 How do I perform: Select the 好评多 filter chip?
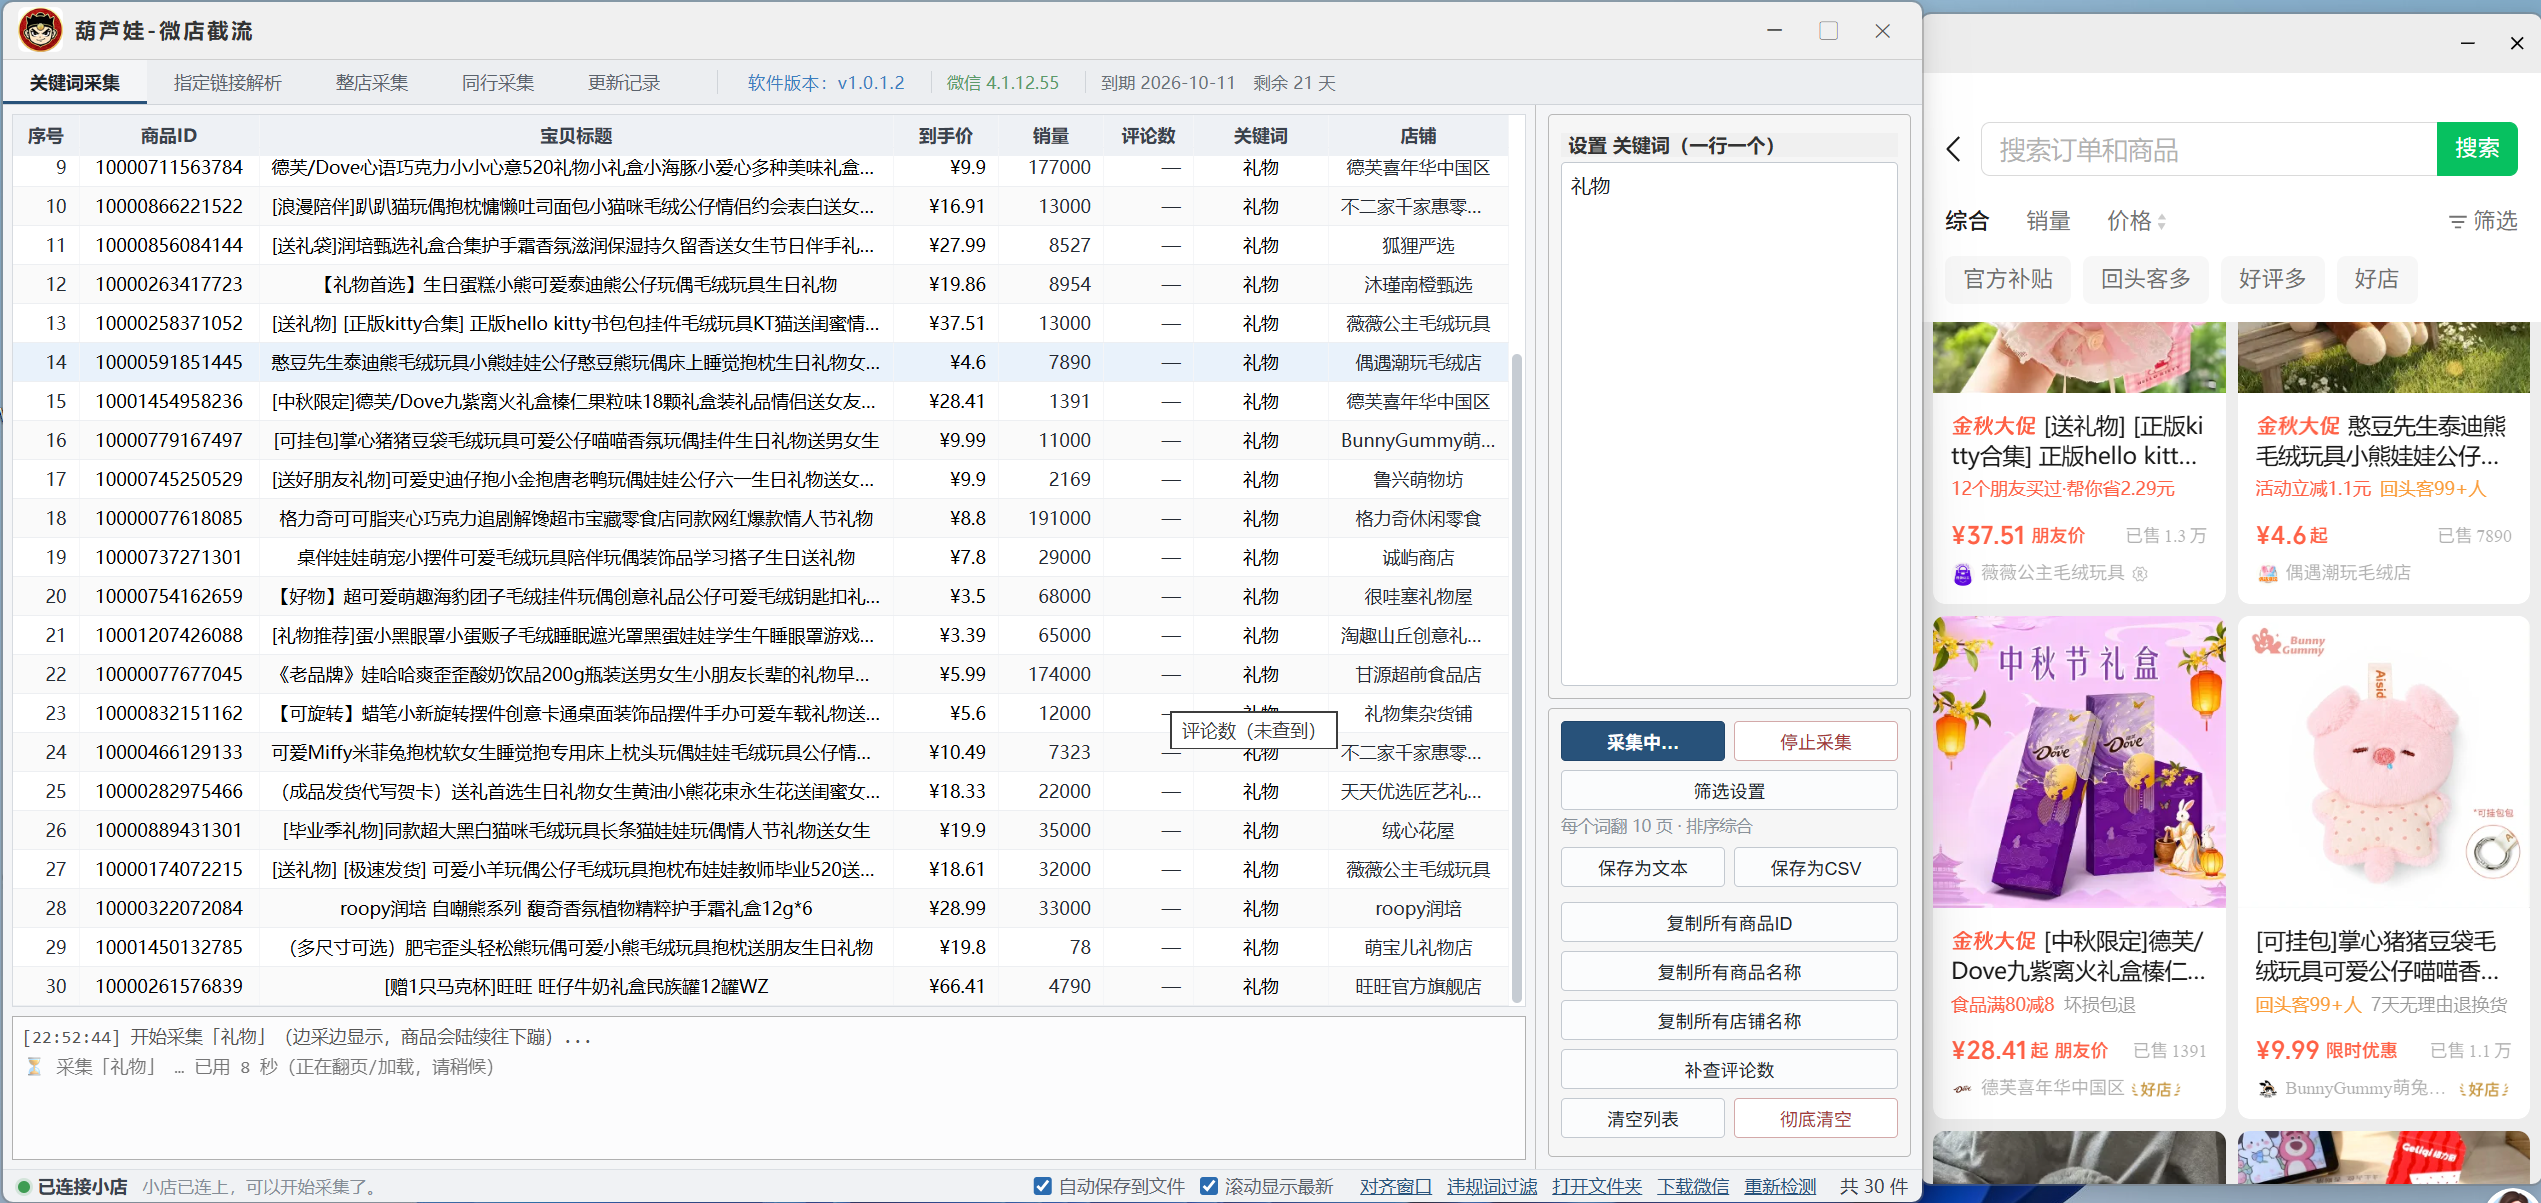(x=2272, y=279)
